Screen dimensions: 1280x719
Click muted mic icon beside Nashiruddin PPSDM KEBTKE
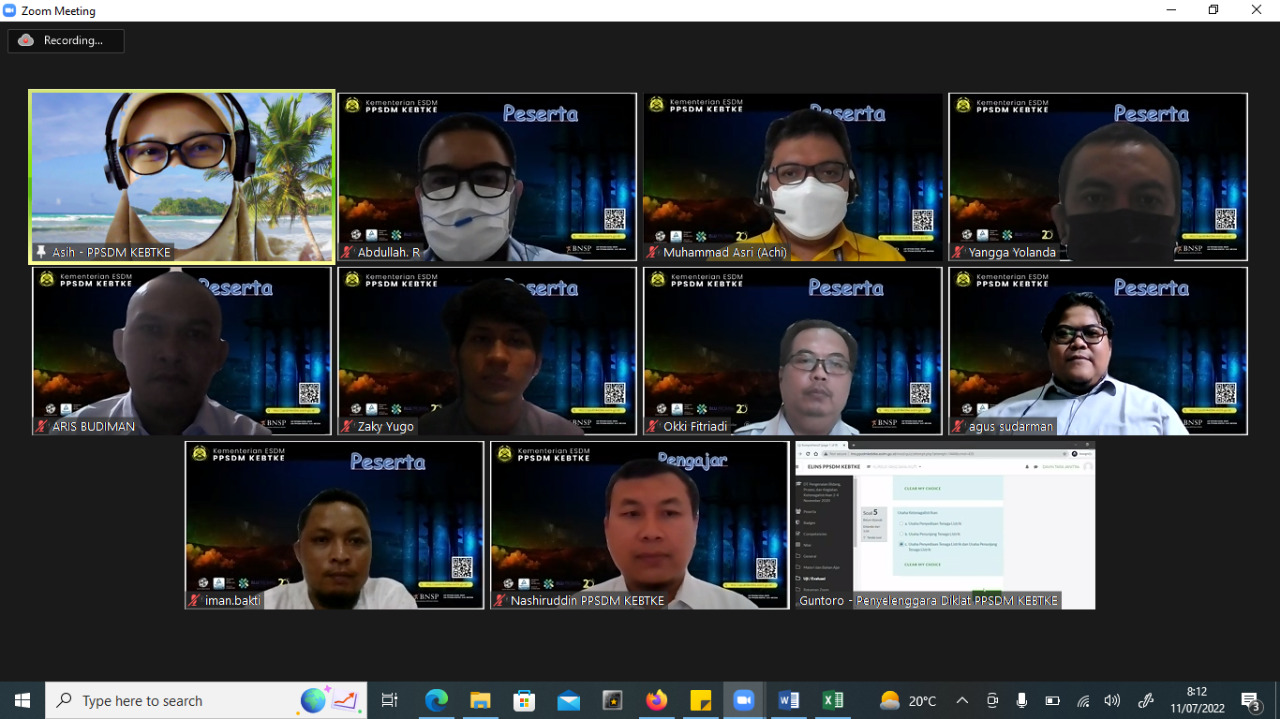click(500, 601)
